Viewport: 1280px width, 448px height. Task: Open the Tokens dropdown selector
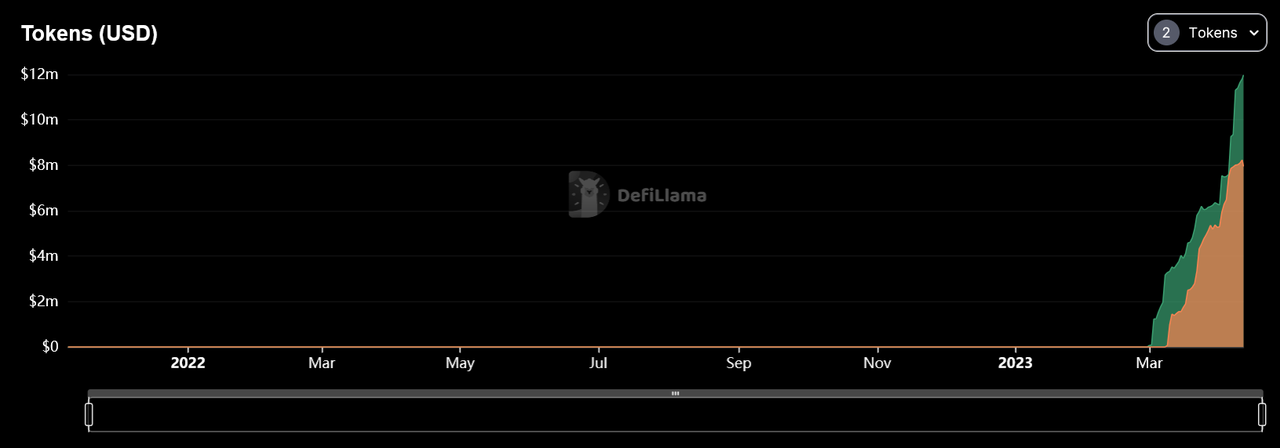click(1207, 33)
